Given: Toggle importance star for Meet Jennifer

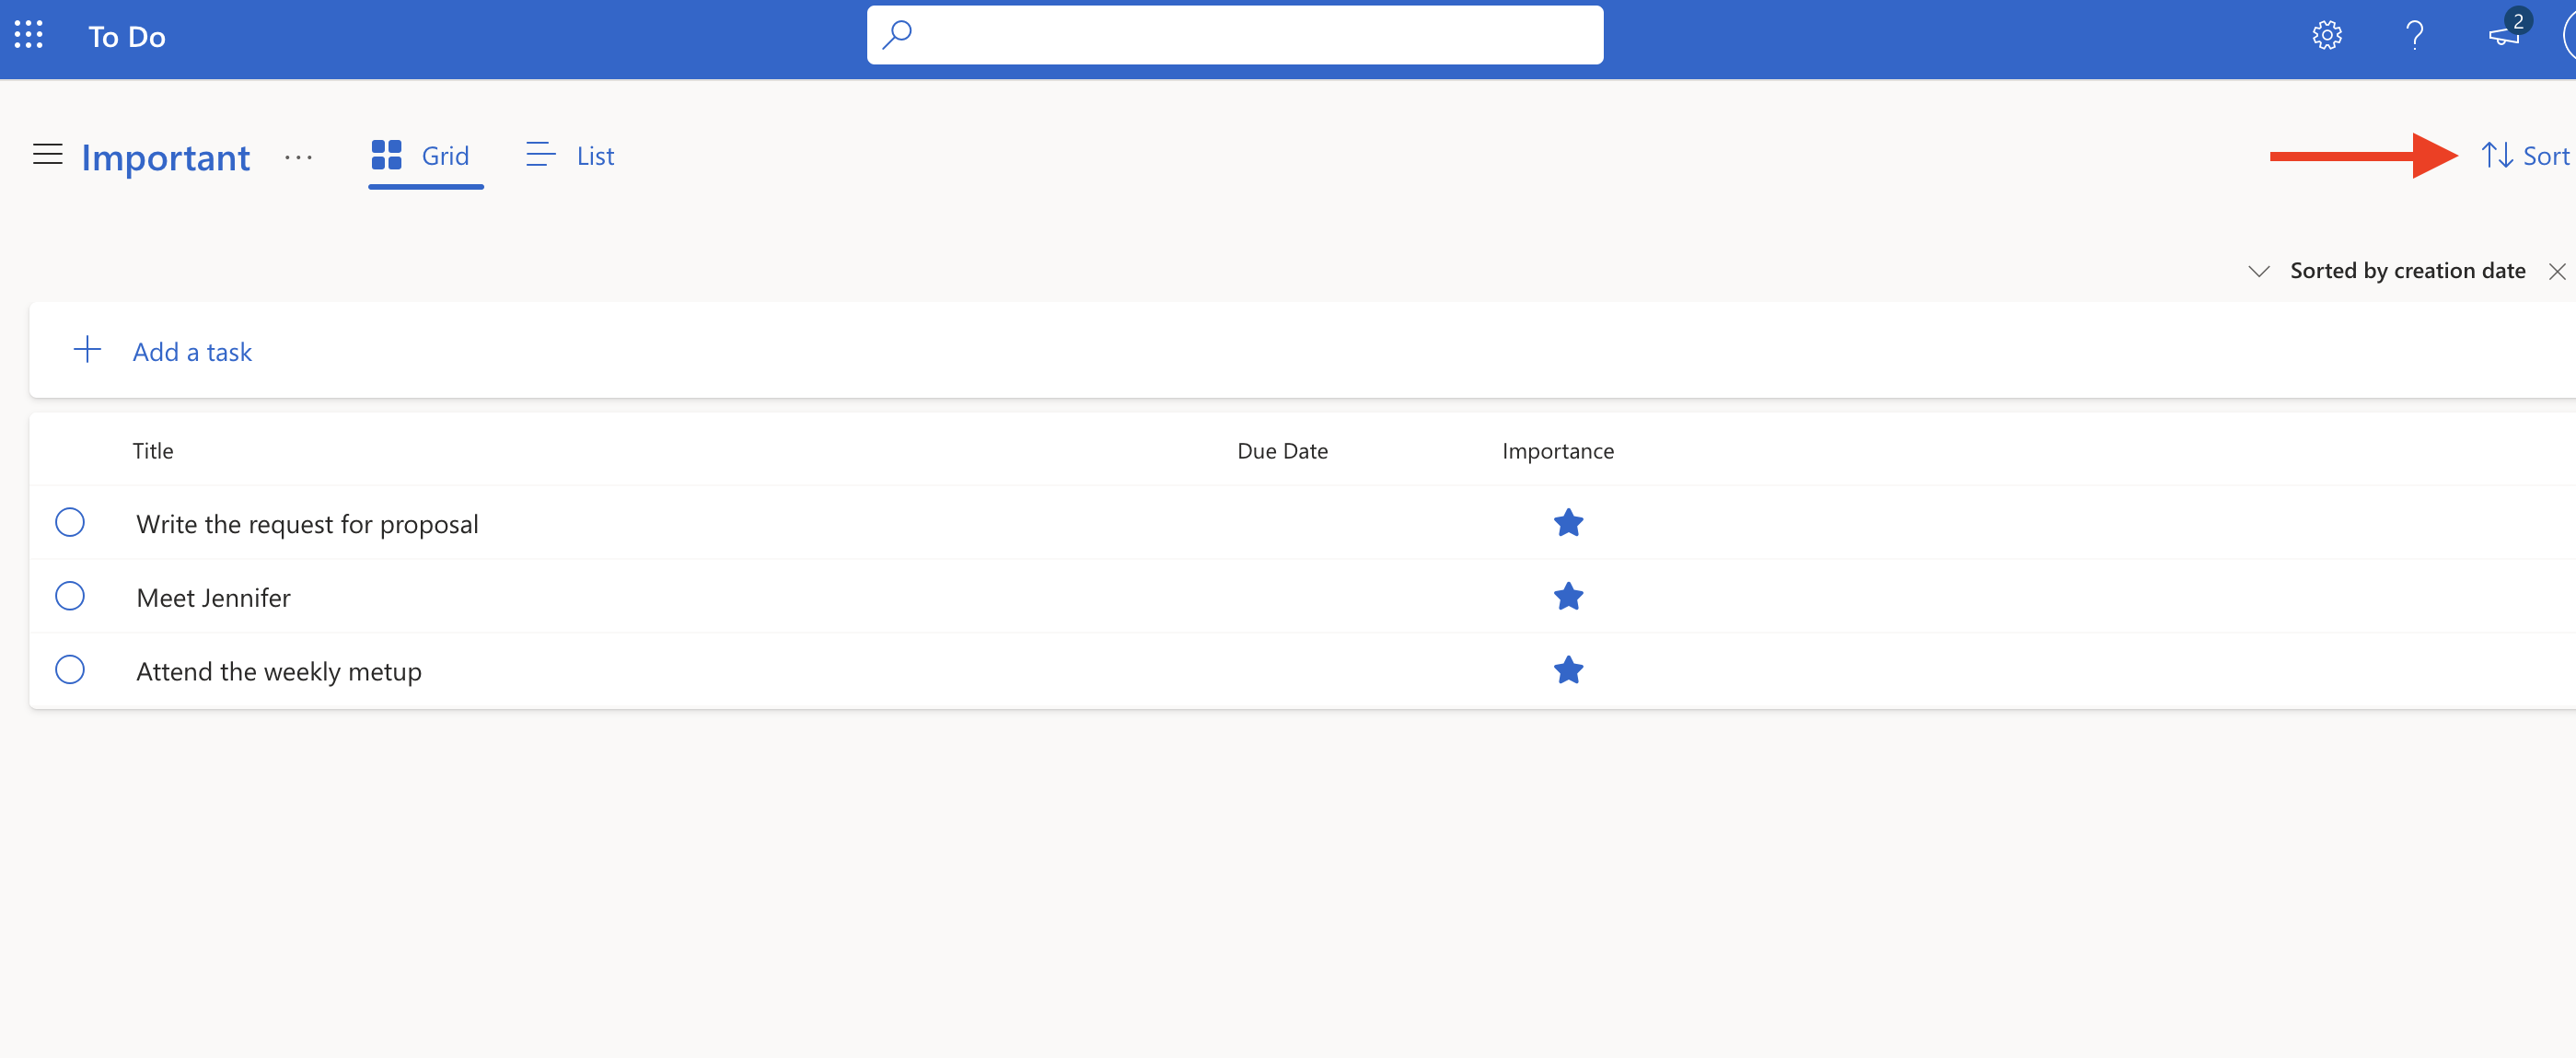Looking at the screenshot, I should point(1568,596).
